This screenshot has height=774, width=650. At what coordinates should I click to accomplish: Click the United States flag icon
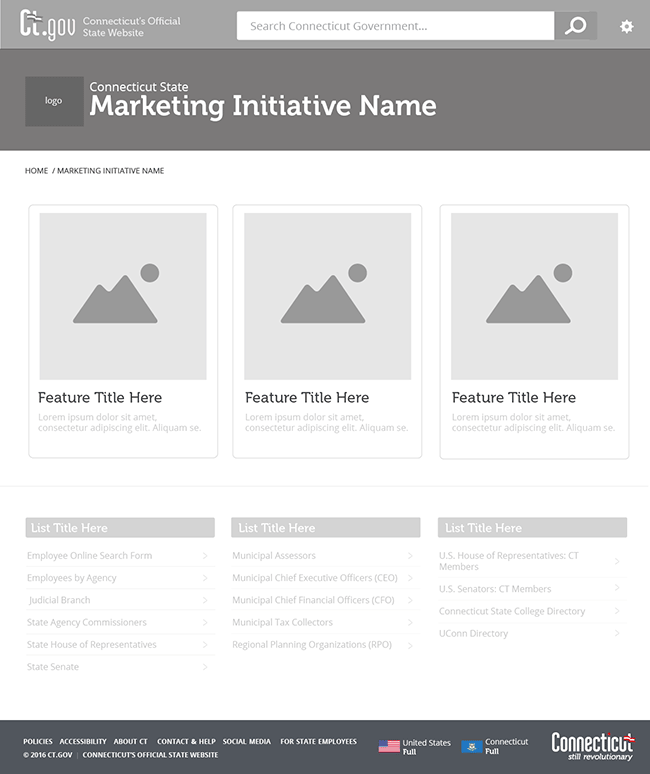389,746
